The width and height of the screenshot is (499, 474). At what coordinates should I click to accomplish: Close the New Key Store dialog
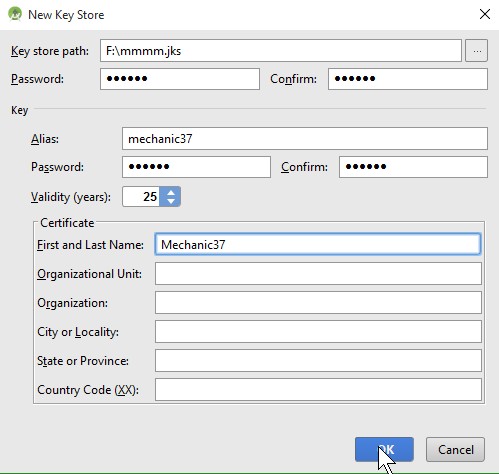484,14
